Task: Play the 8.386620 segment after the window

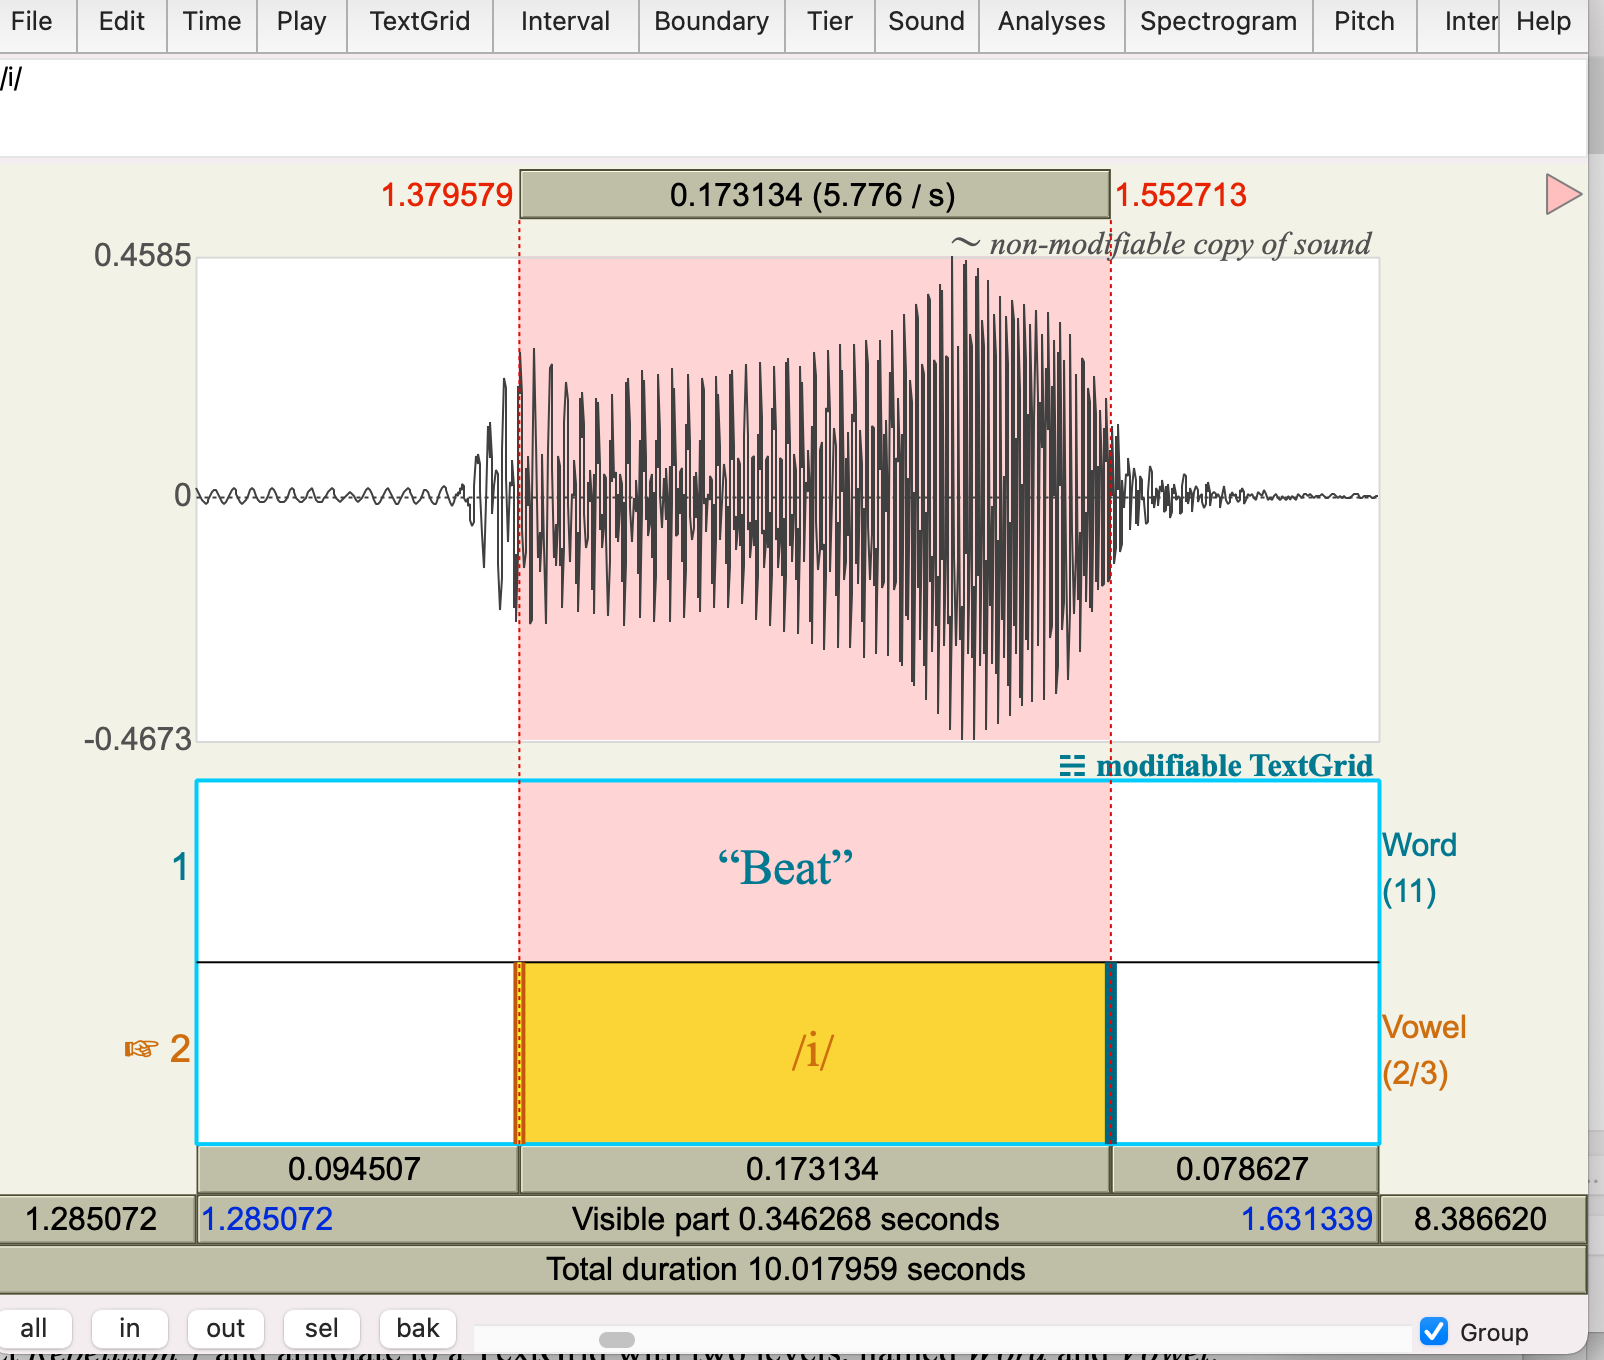Action: click(x=1483, y=1219)
